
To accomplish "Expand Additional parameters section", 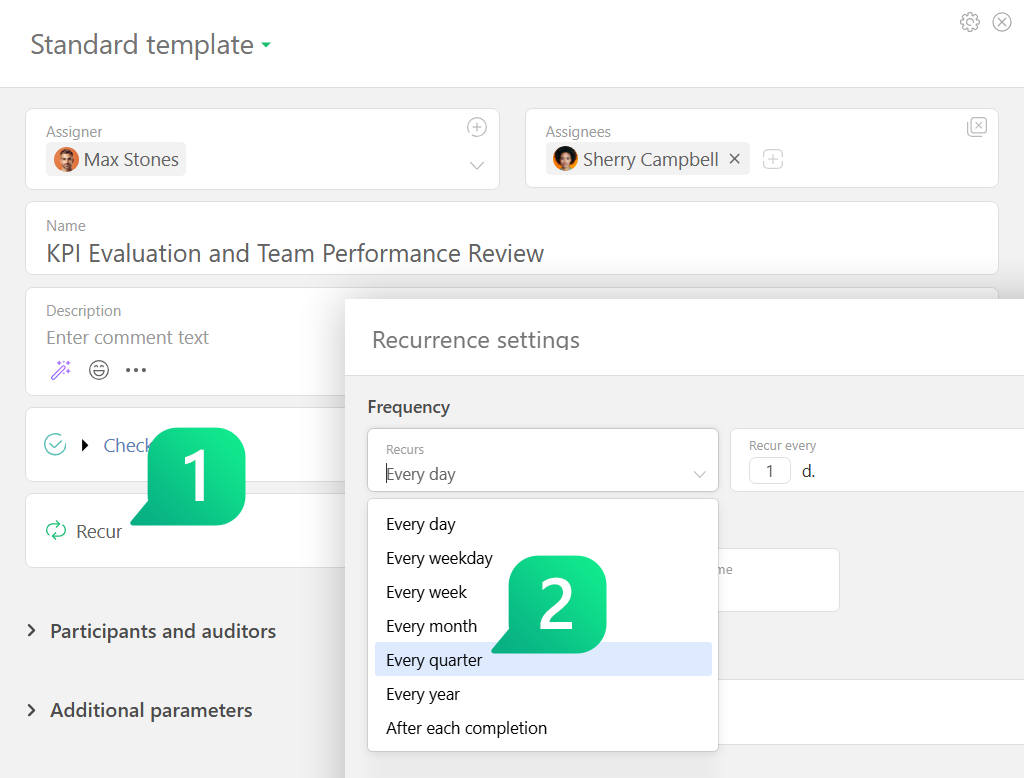I will 140,710.
